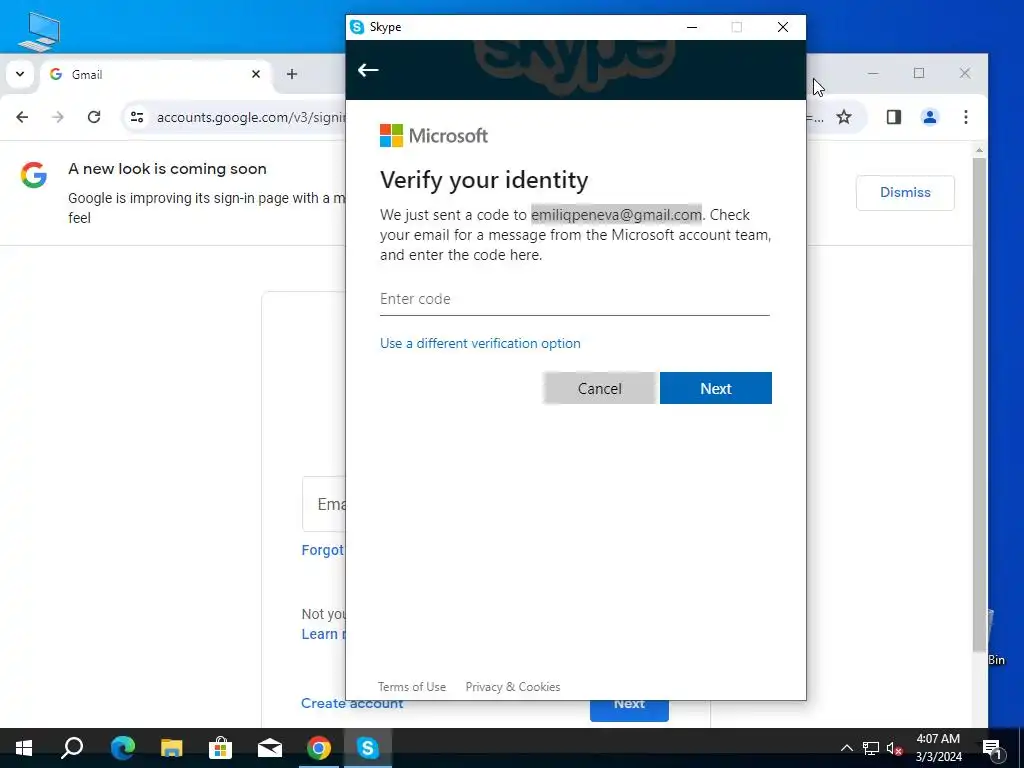The height and width of the screenshot is (768, 1024).
Task: Launch Microsoft Edge from taskbar
Action: [122, 748]
